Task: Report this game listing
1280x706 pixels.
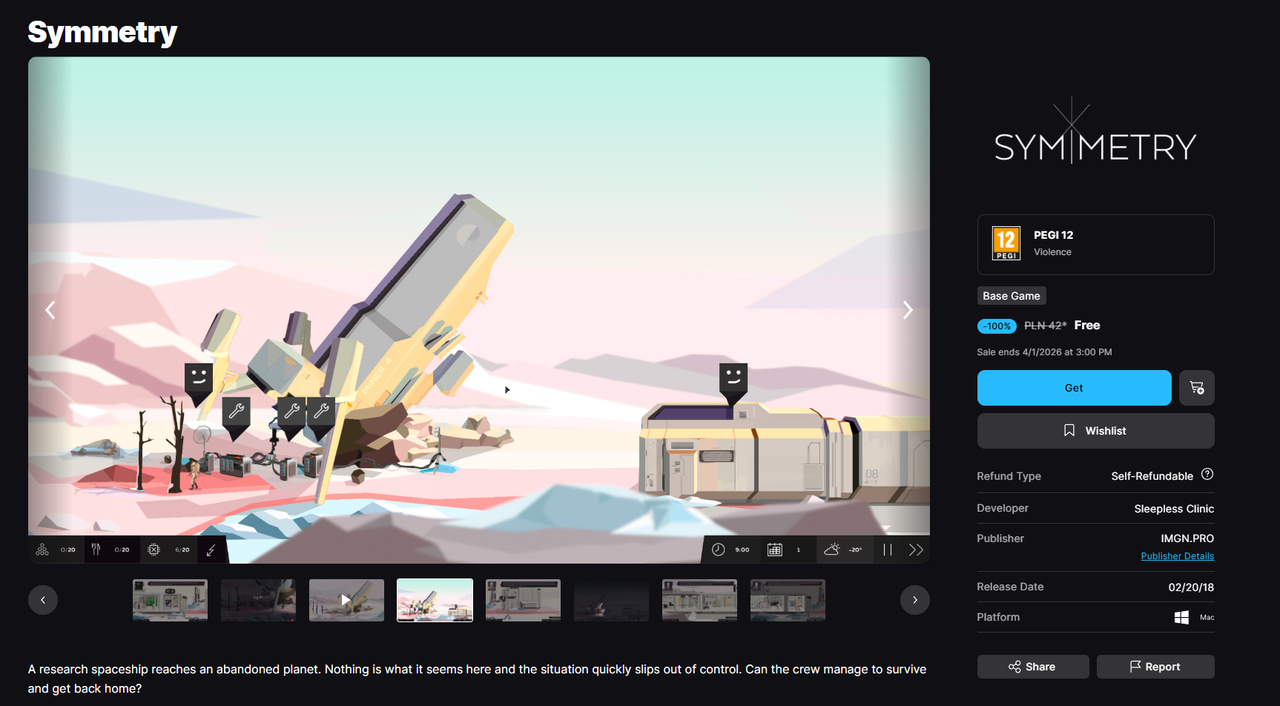Action: click(x=1156, y=667)
